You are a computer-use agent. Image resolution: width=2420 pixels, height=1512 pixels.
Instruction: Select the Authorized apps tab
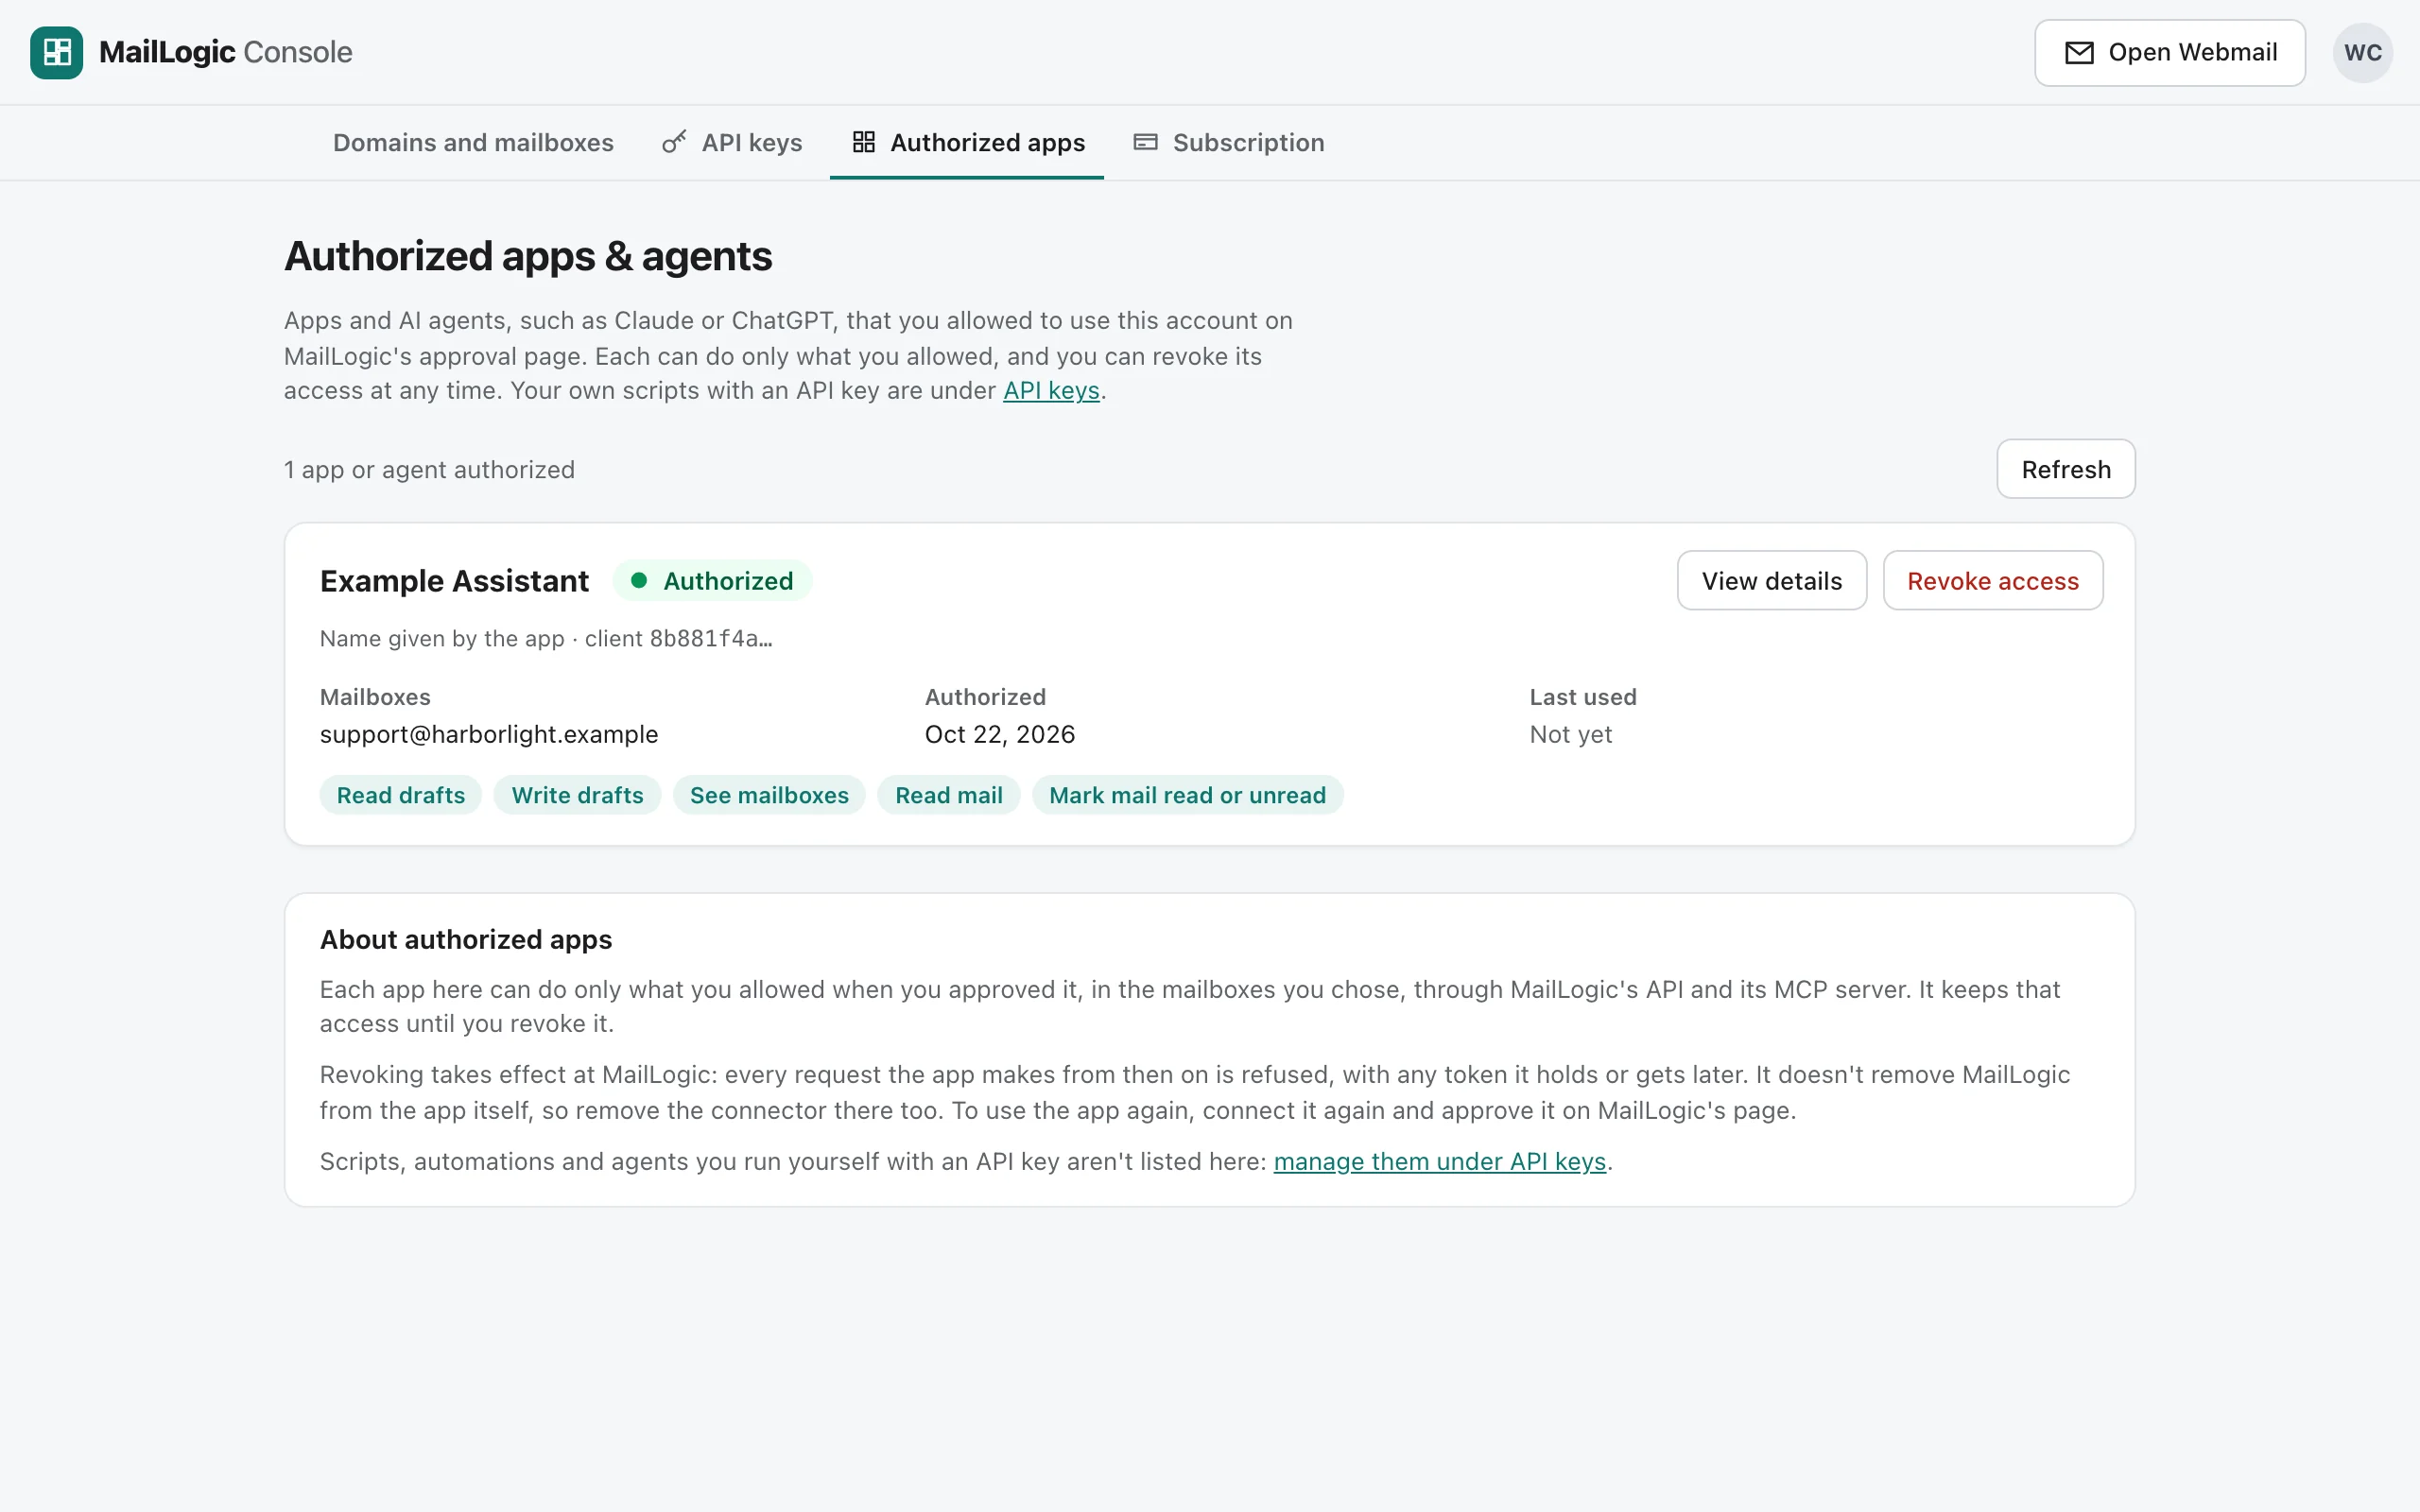tap(968, 142)
